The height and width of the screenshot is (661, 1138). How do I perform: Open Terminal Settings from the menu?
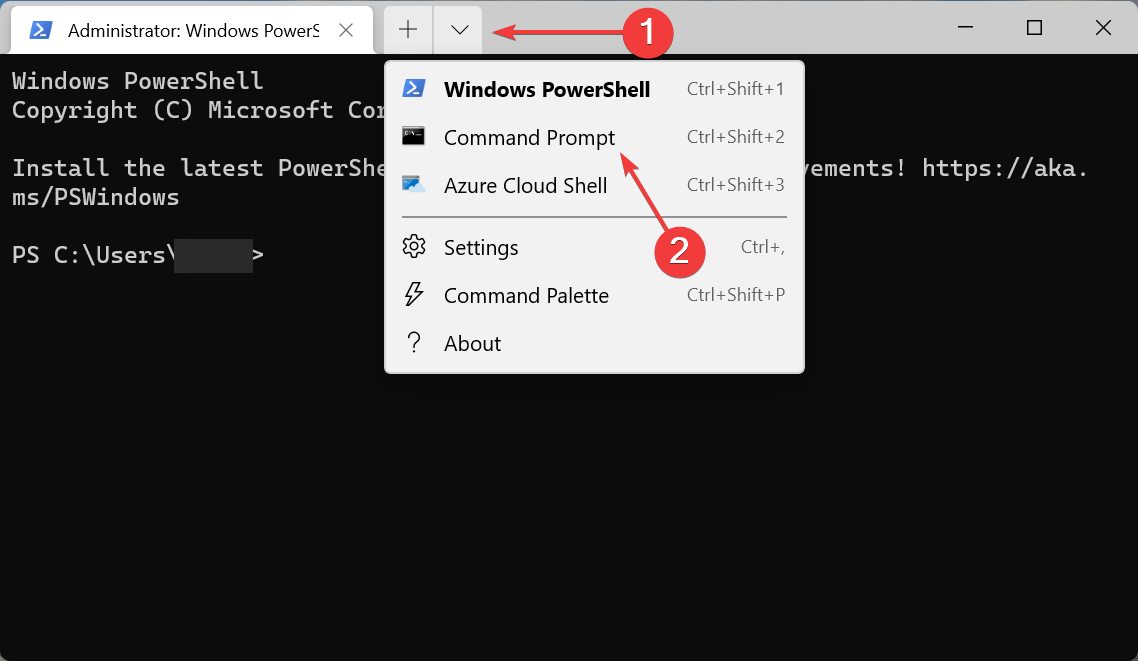point(481,247)
